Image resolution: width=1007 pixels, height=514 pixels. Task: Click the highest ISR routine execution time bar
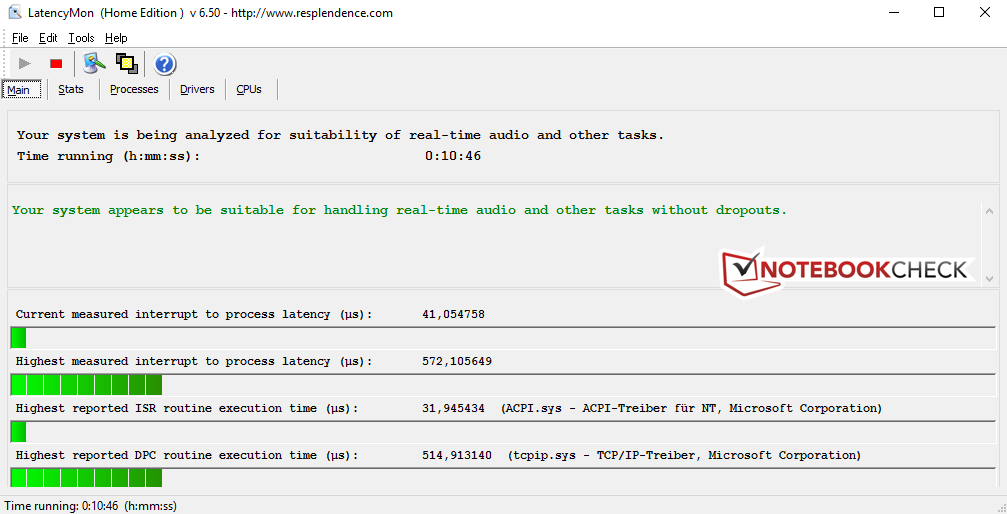click(504, 431)
